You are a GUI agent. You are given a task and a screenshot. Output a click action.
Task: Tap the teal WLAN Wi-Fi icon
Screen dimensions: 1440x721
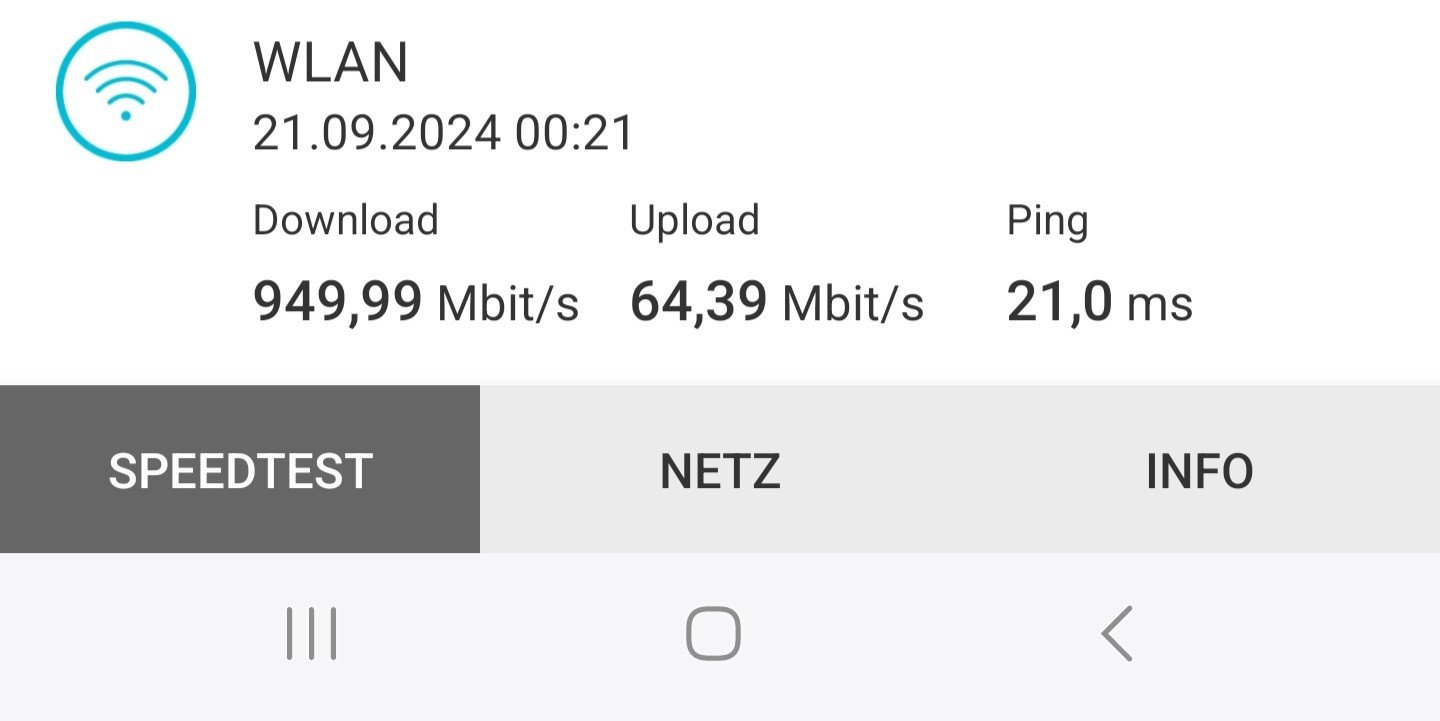[x=125, y=91]
